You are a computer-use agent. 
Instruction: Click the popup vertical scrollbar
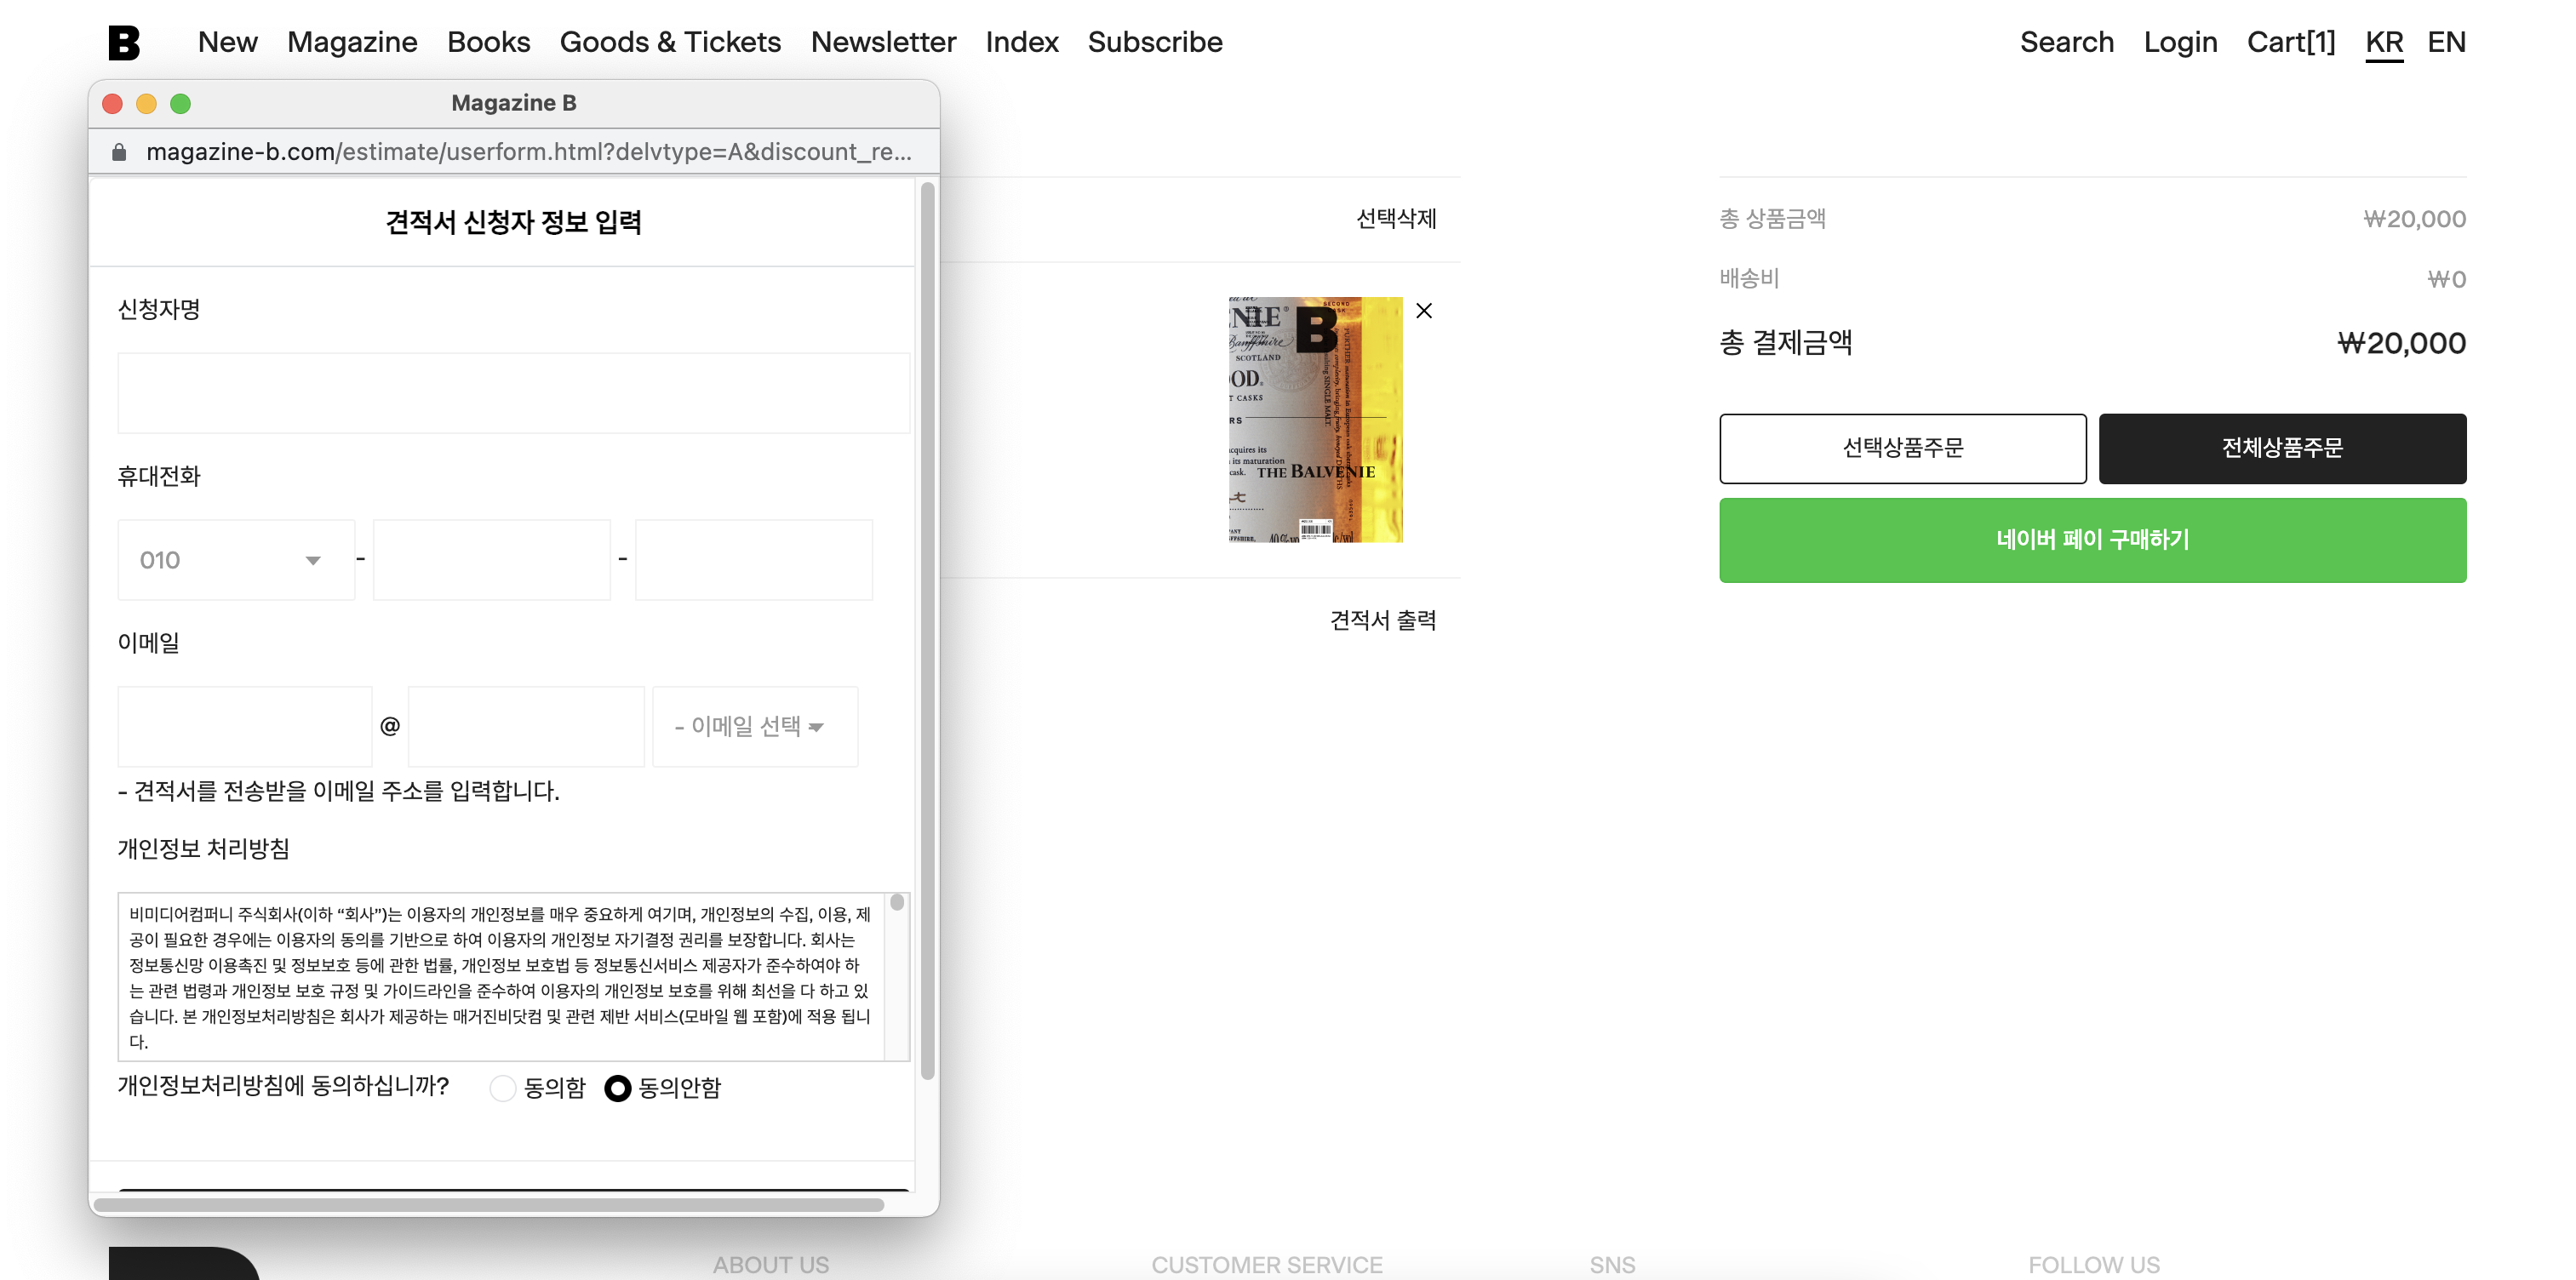click(927, 630)
